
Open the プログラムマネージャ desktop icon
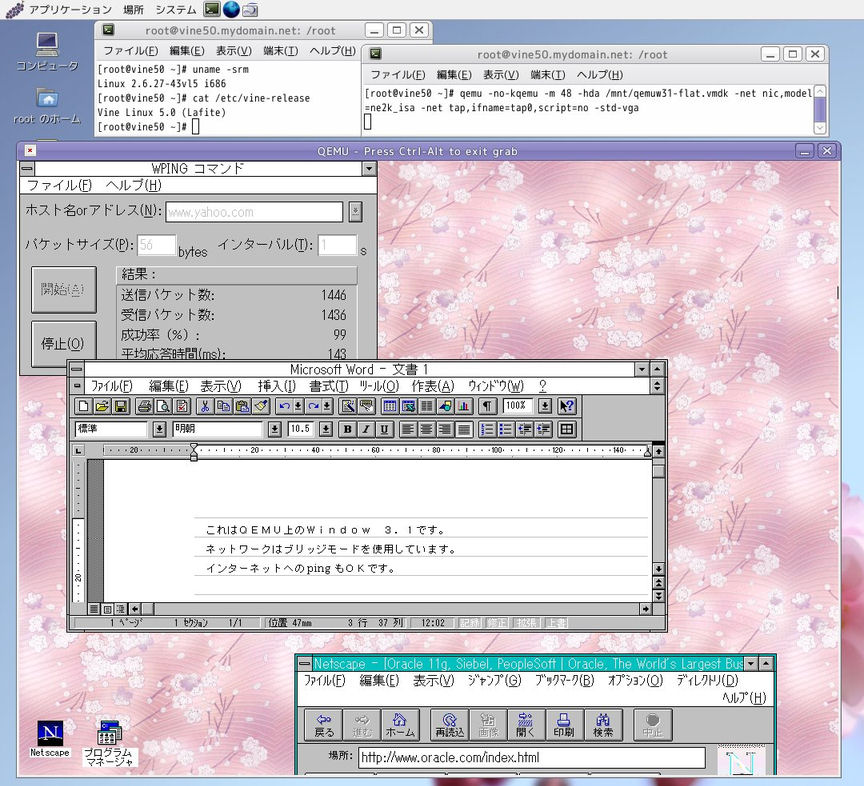[x=109, y=744]
